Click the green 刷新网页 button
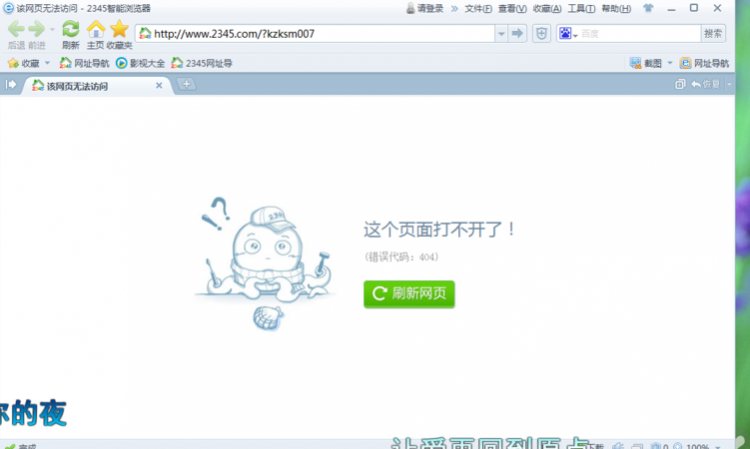This screenshot has height=449, width=750. 409,294
